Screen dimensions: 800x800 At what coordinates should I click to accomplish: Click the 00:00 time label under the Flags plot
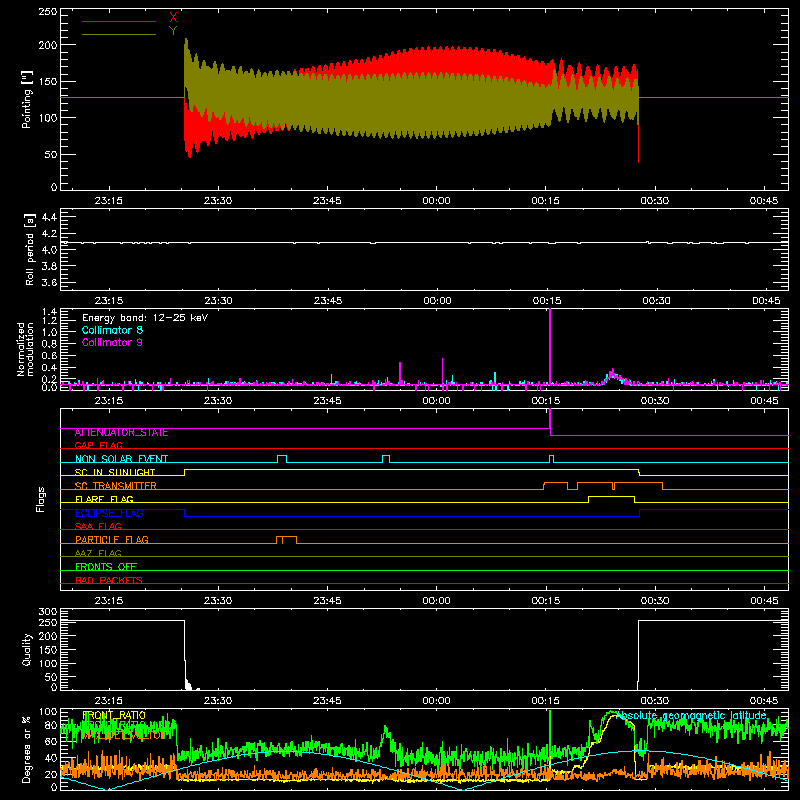(436, 601)
